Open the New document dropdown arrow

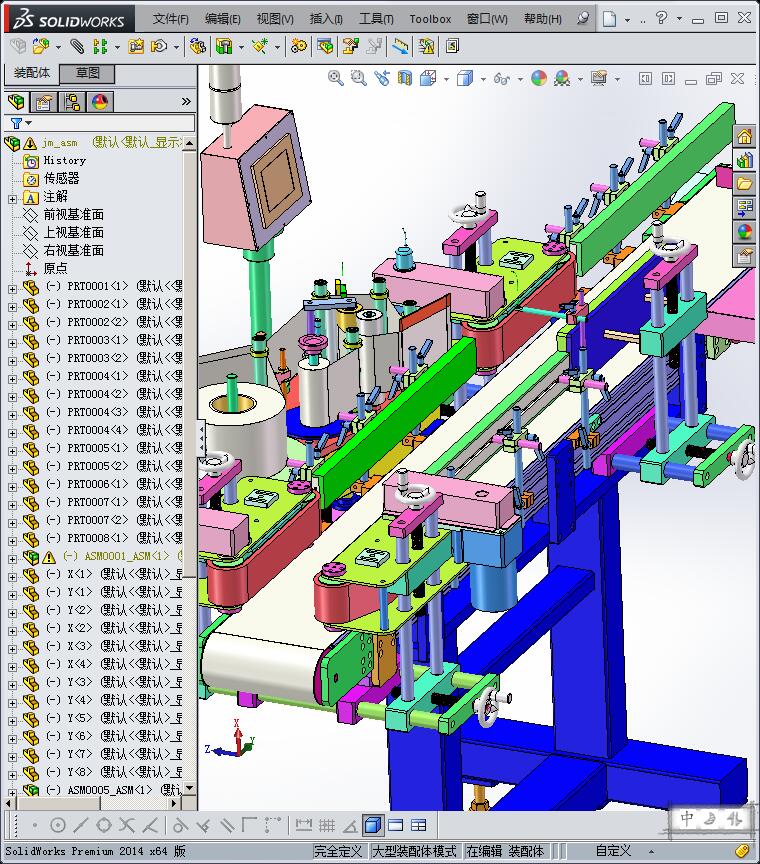coord(627,20)
